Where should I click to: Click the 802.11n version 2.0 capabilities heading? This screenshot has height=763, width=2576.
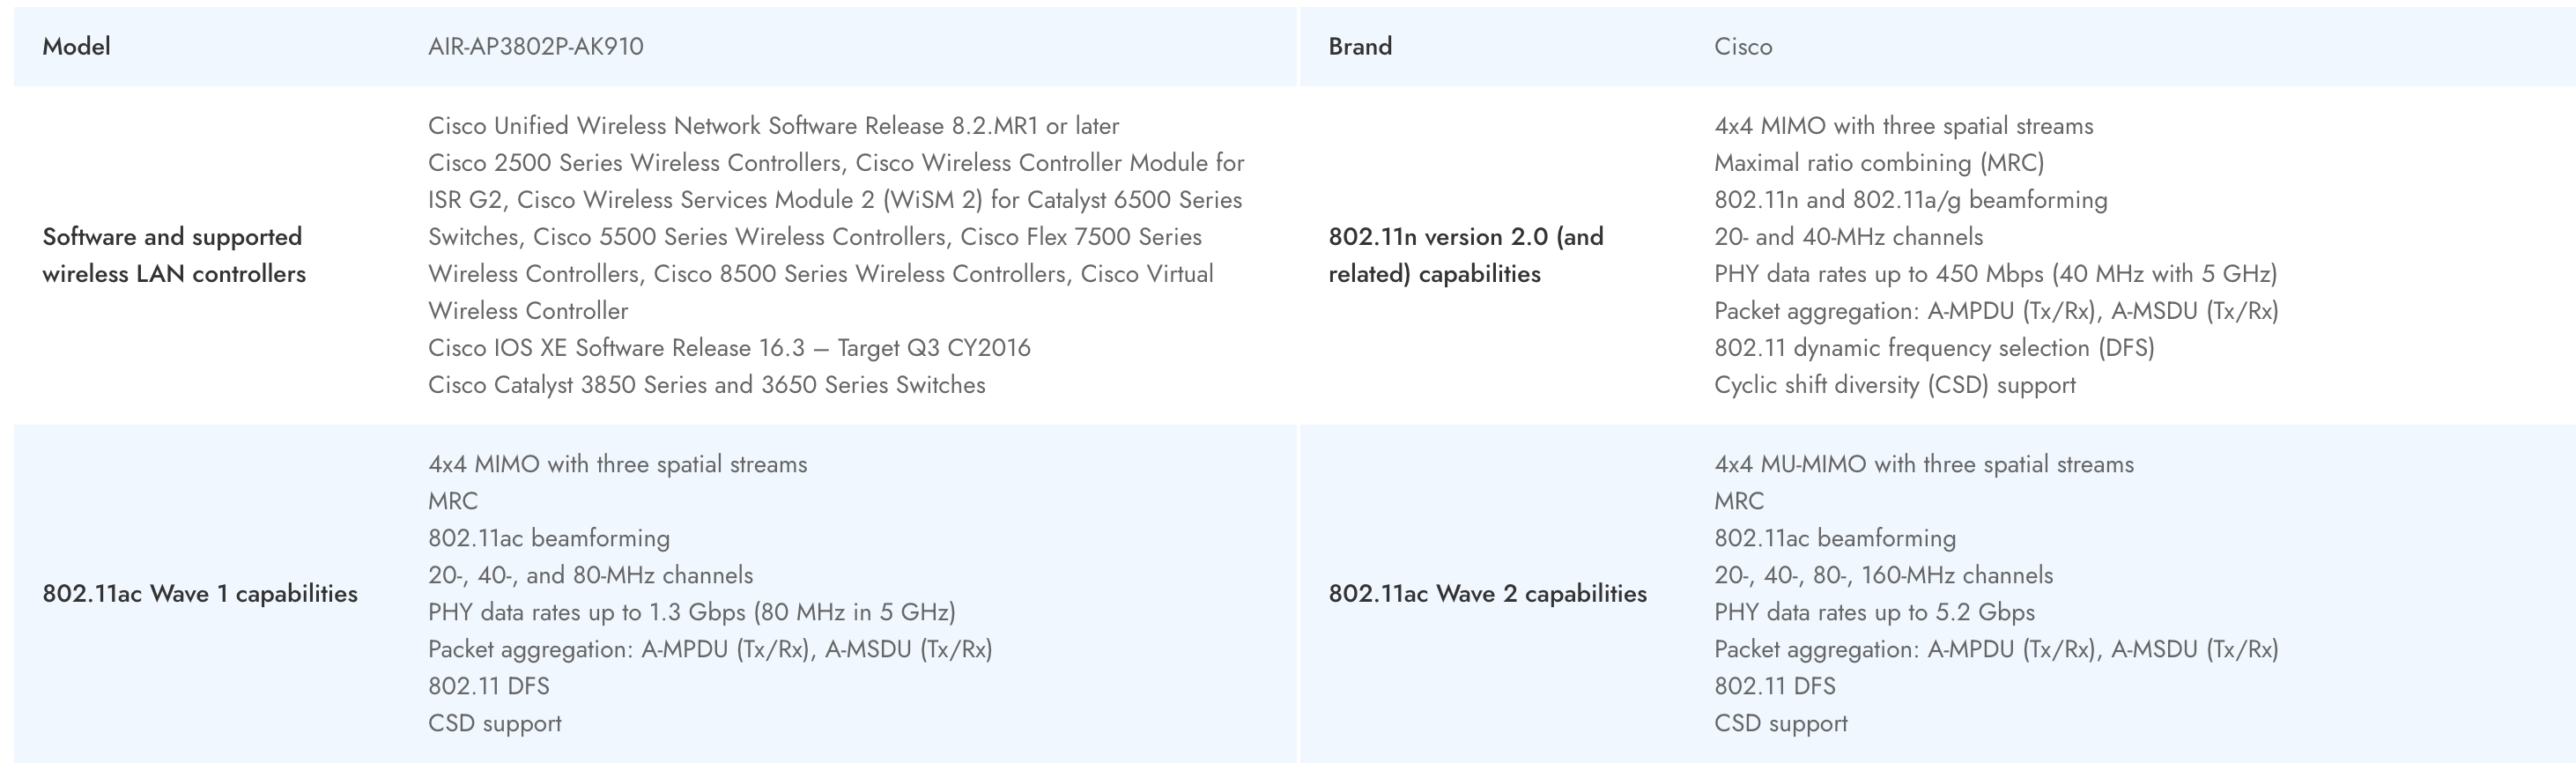(x=1465, y=255)
